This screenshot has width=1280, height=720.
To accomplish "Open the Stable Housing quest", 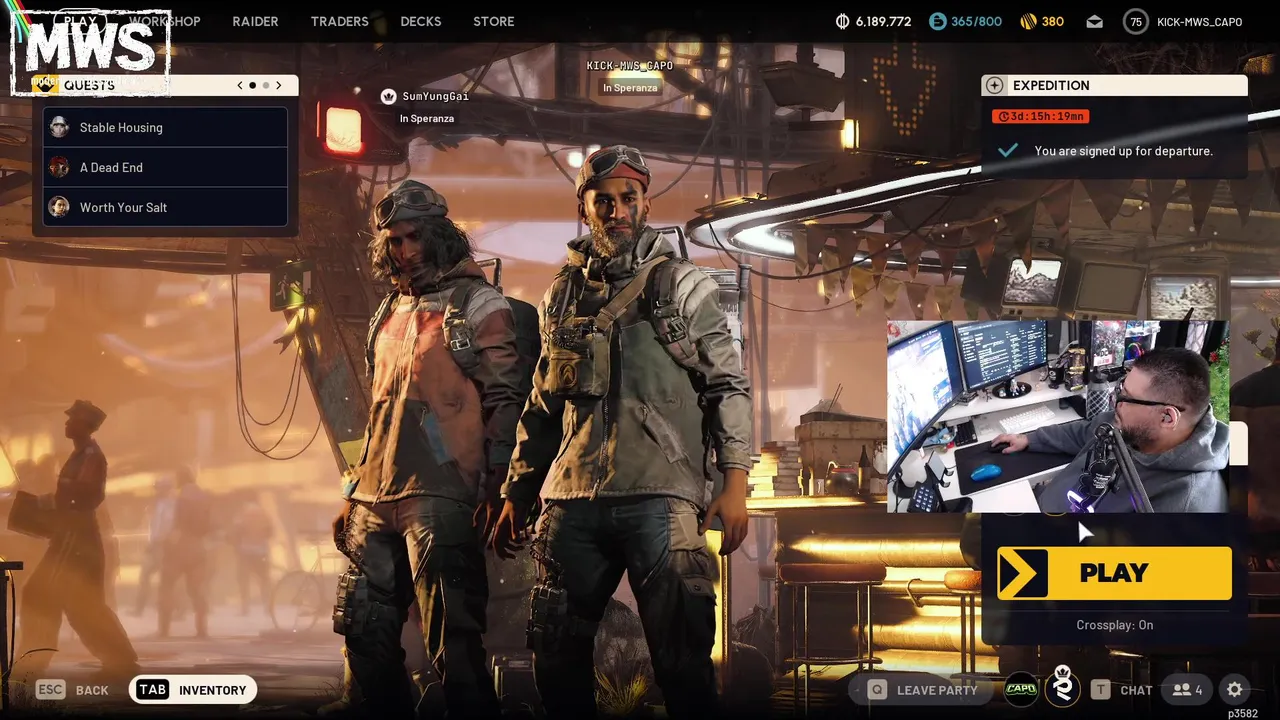I will click(165, 127).
